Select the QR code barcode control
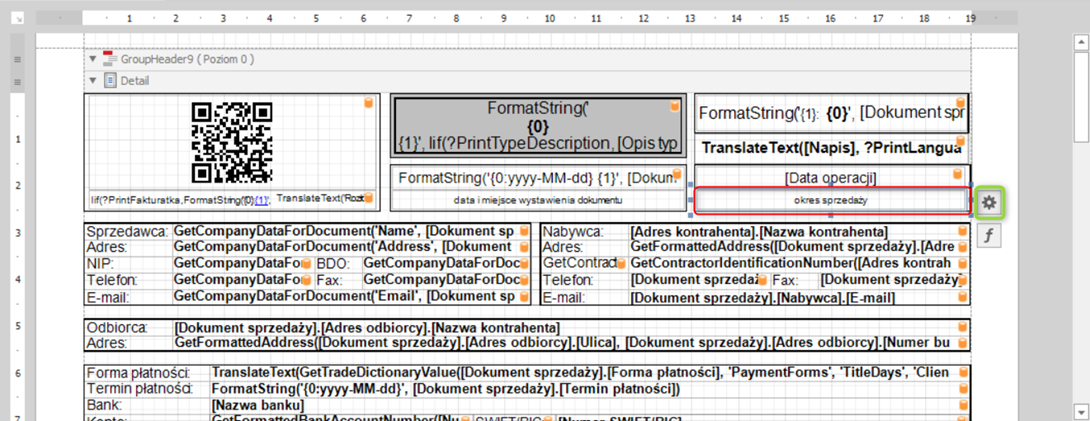The image size is (1090, 421). point(232,142)
